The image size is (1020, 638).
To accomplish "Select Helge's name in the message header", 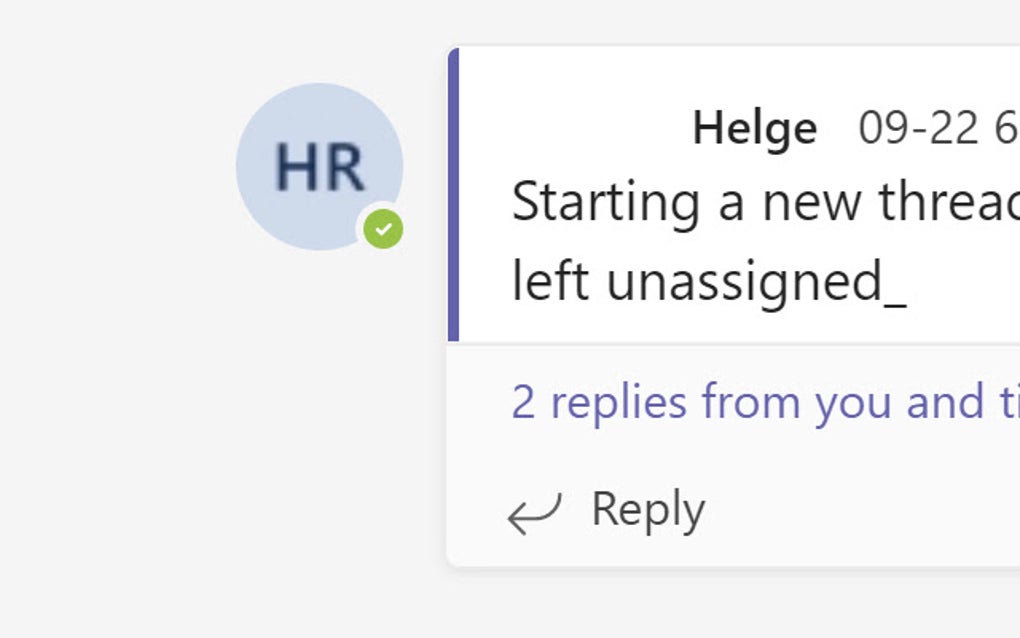I will tap(755, 127).
